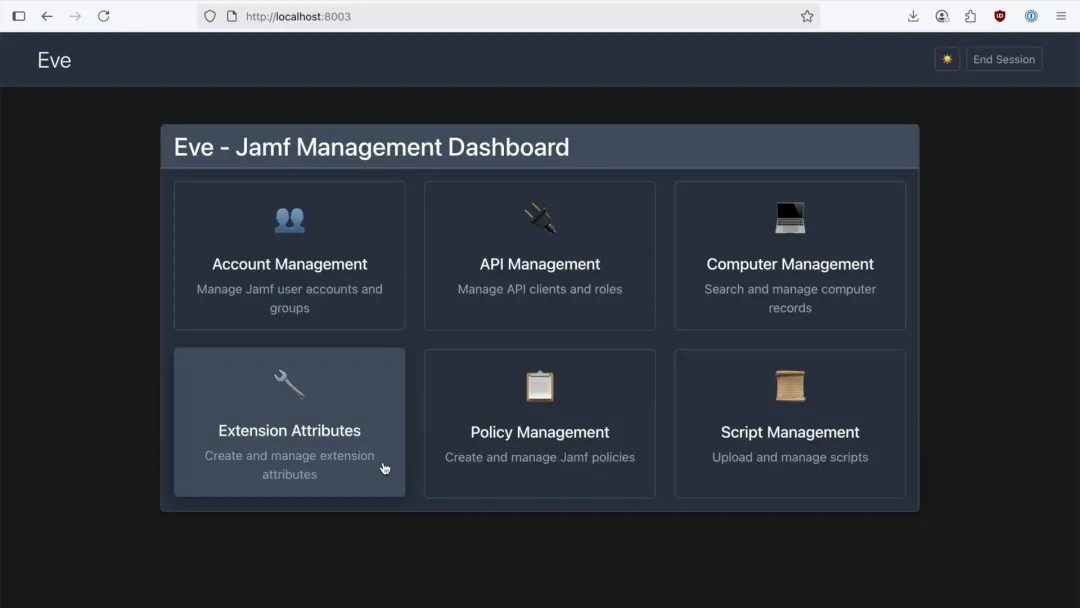Click 'Create and manage extension attributes' text
This screenshot has height=608, width=1080.
[x=289, y=465]
